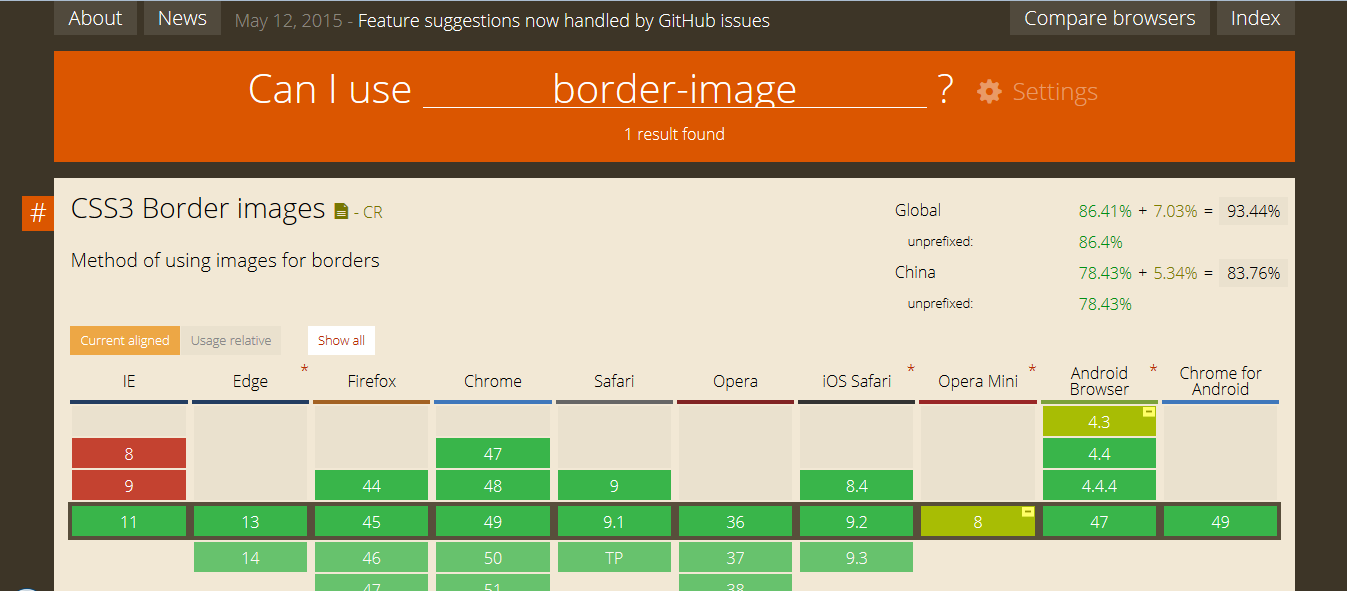
Task: Switch to Usage relative view
Action: [x=231, y=340]
